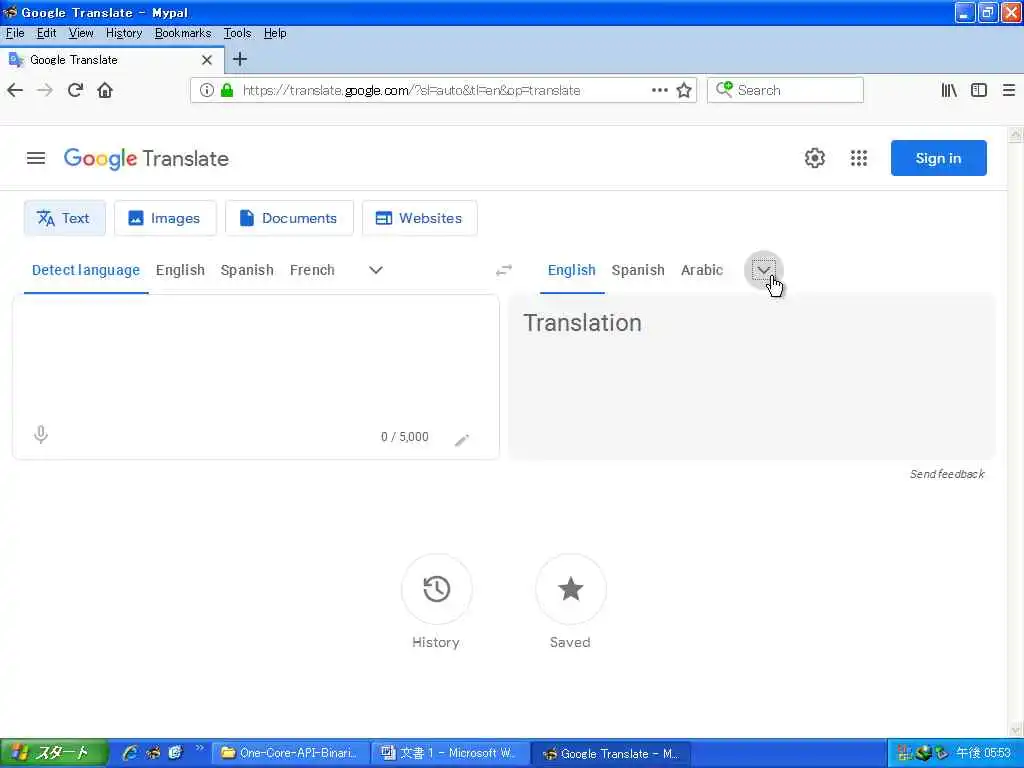Open the View menu
The width and height of the screenshot is (1024, 768).
81,33
